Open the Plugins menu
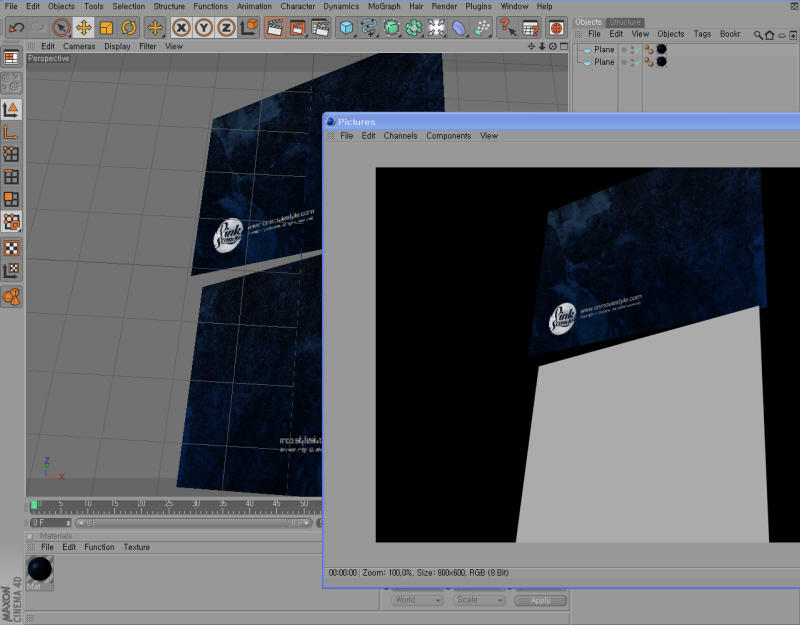Image resolution: width=800 pixels, height=625 pixels. click(x=478, y=6)
